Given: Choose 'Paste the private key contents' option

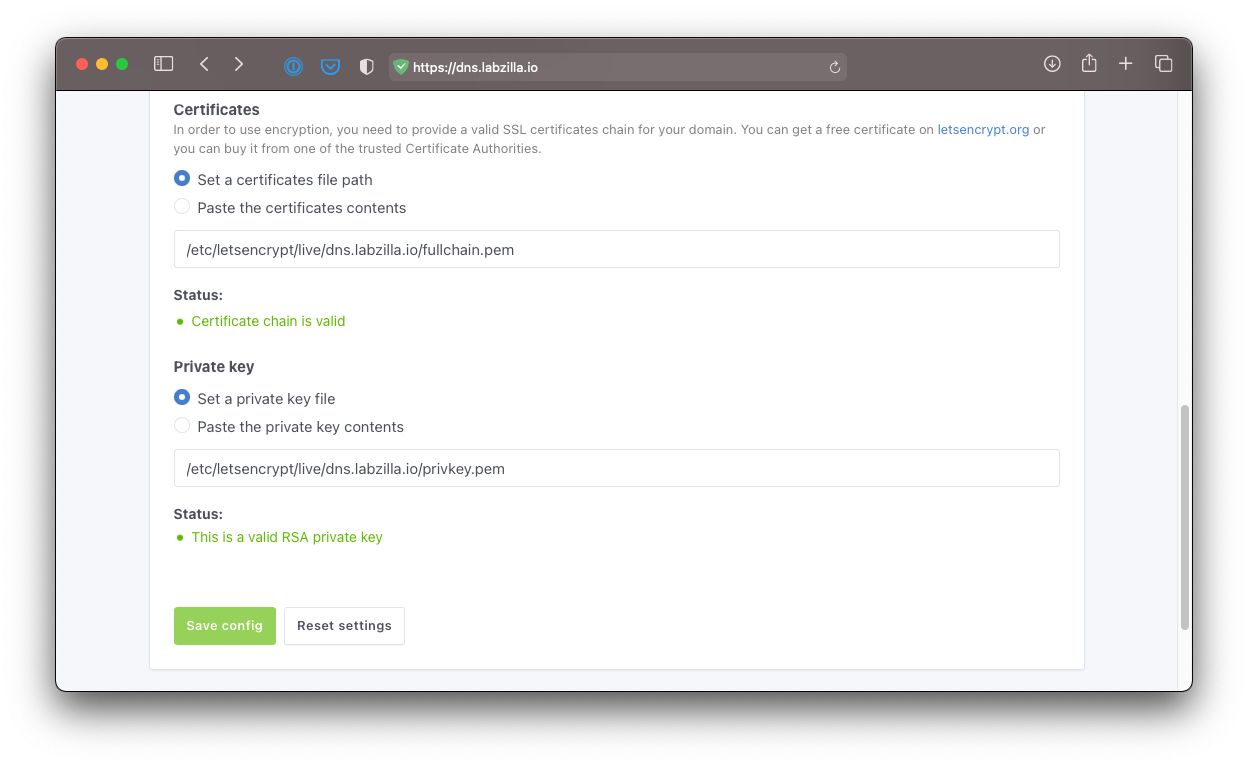Looking at the screenshot, I should coord(182,426).
